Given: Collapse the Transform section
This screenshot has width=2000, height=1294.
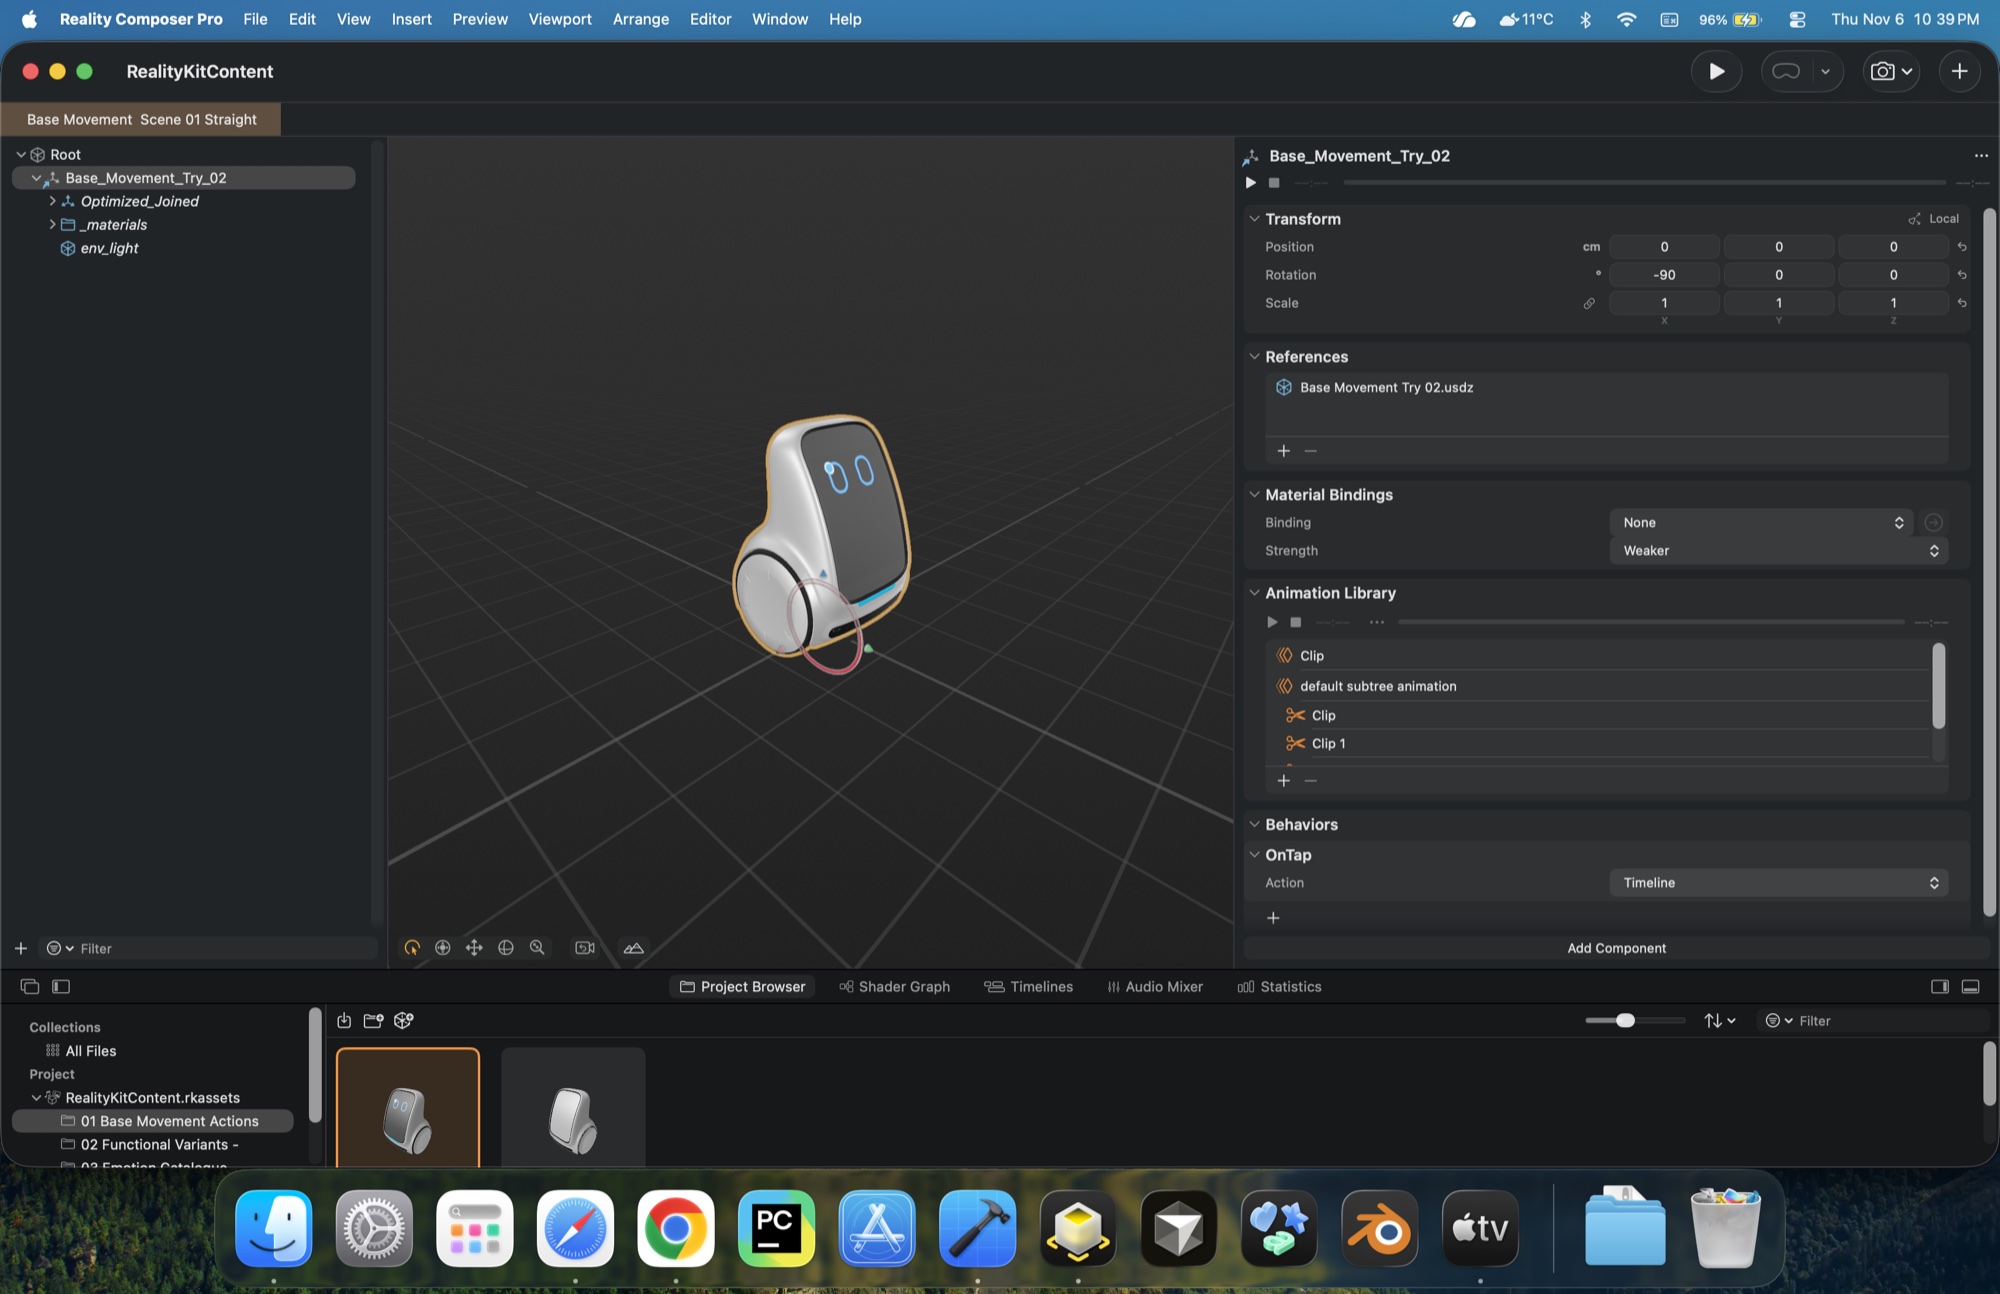Looking at the screenshot, I should (1254, 218).
